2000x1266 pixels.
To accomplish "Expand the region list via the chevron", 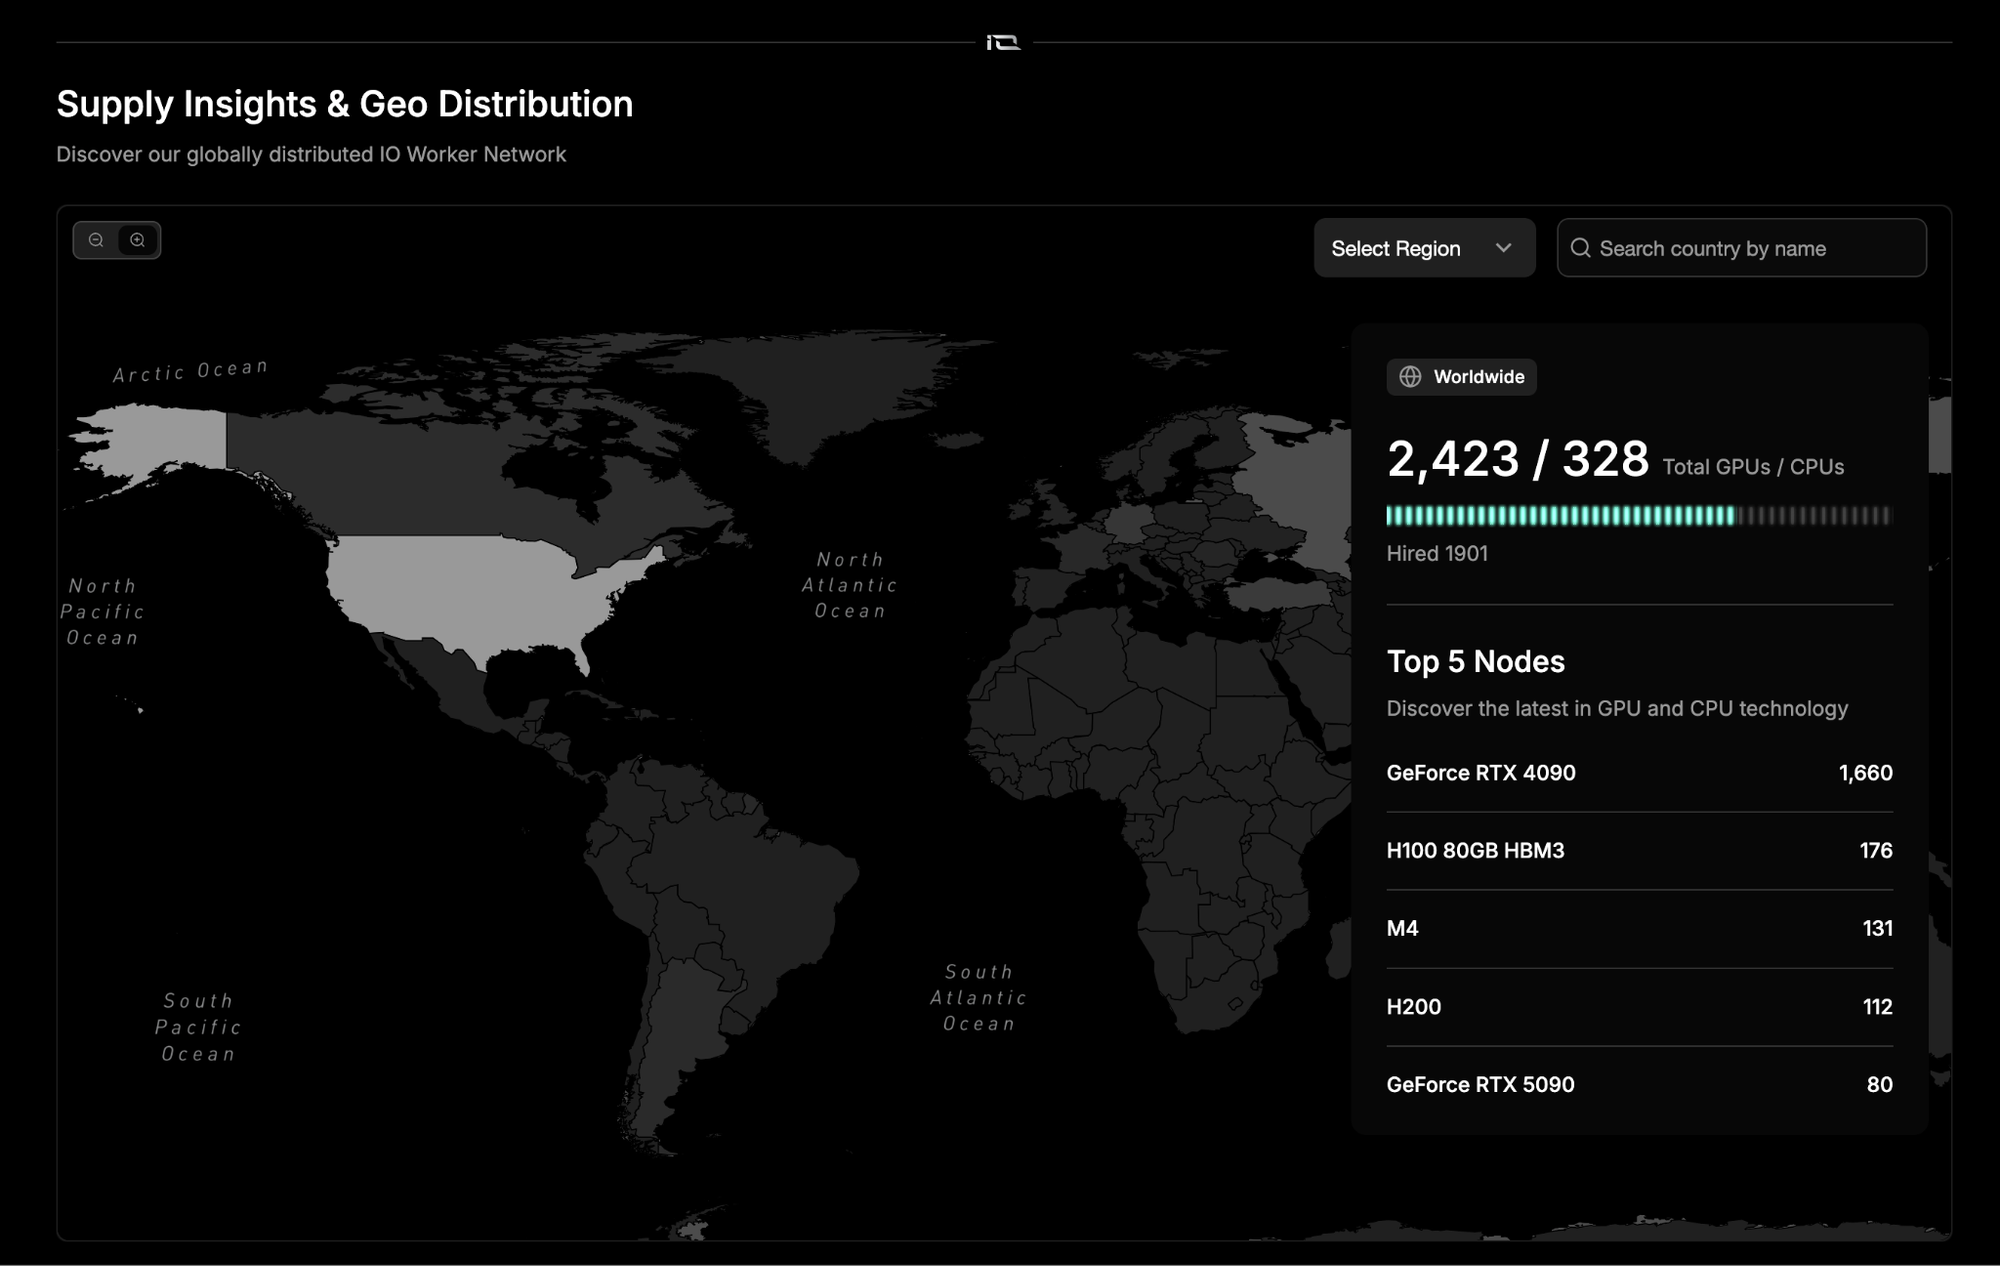I will point(1503,247).
